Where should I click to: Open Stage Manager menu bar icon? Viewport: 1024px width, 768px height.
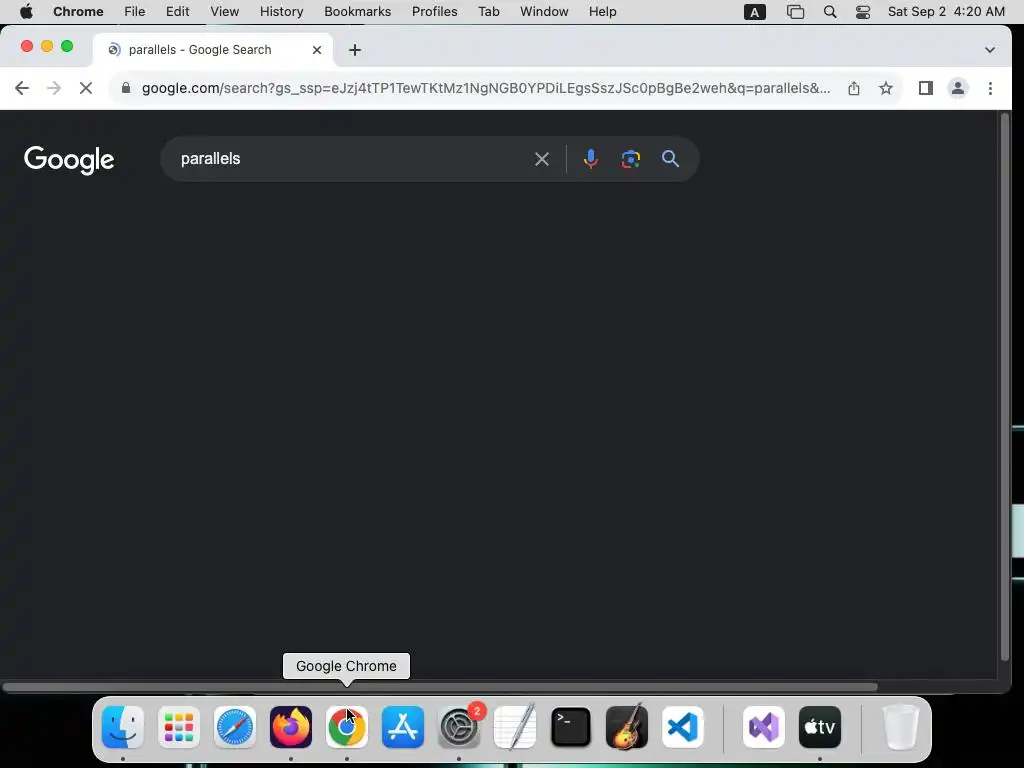(x=795, y=12)
